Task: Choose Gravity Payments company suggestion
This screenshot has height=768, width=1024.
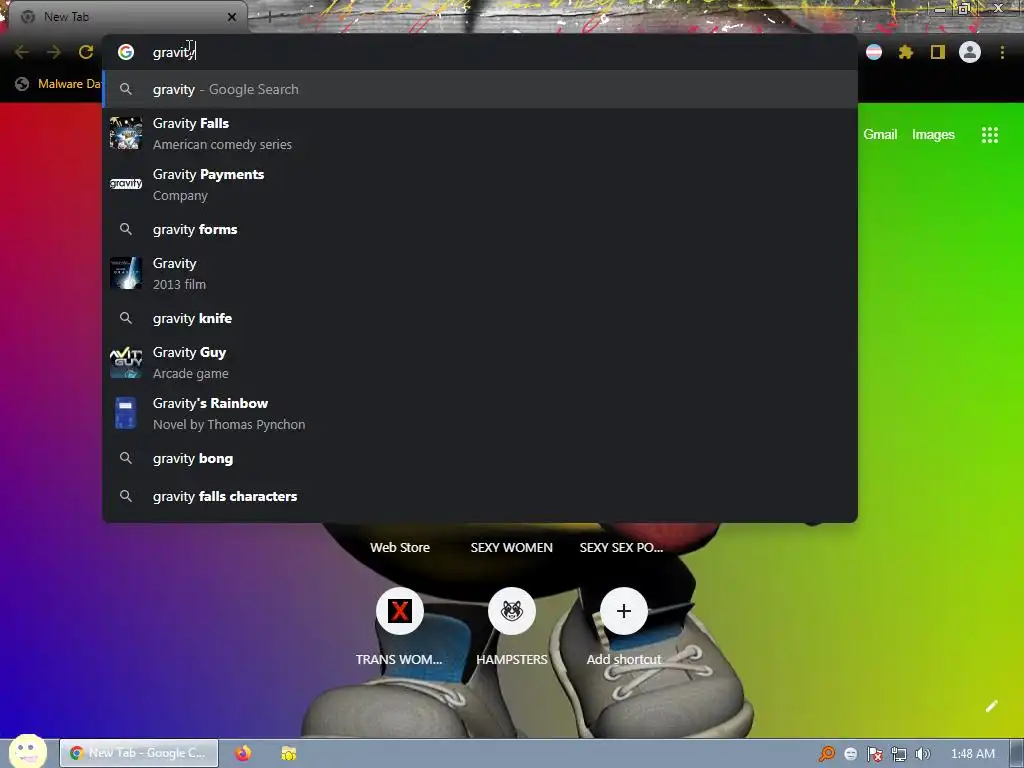Action: click(x=479, y=184)
